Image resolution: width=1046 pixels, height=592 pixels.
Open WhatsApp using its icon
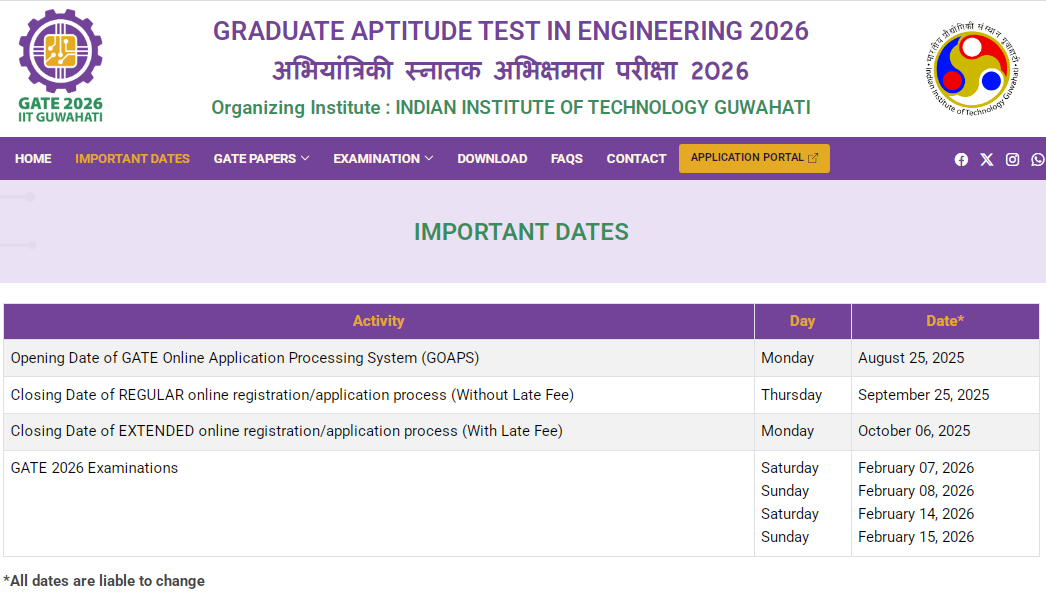pos(1038,159)
